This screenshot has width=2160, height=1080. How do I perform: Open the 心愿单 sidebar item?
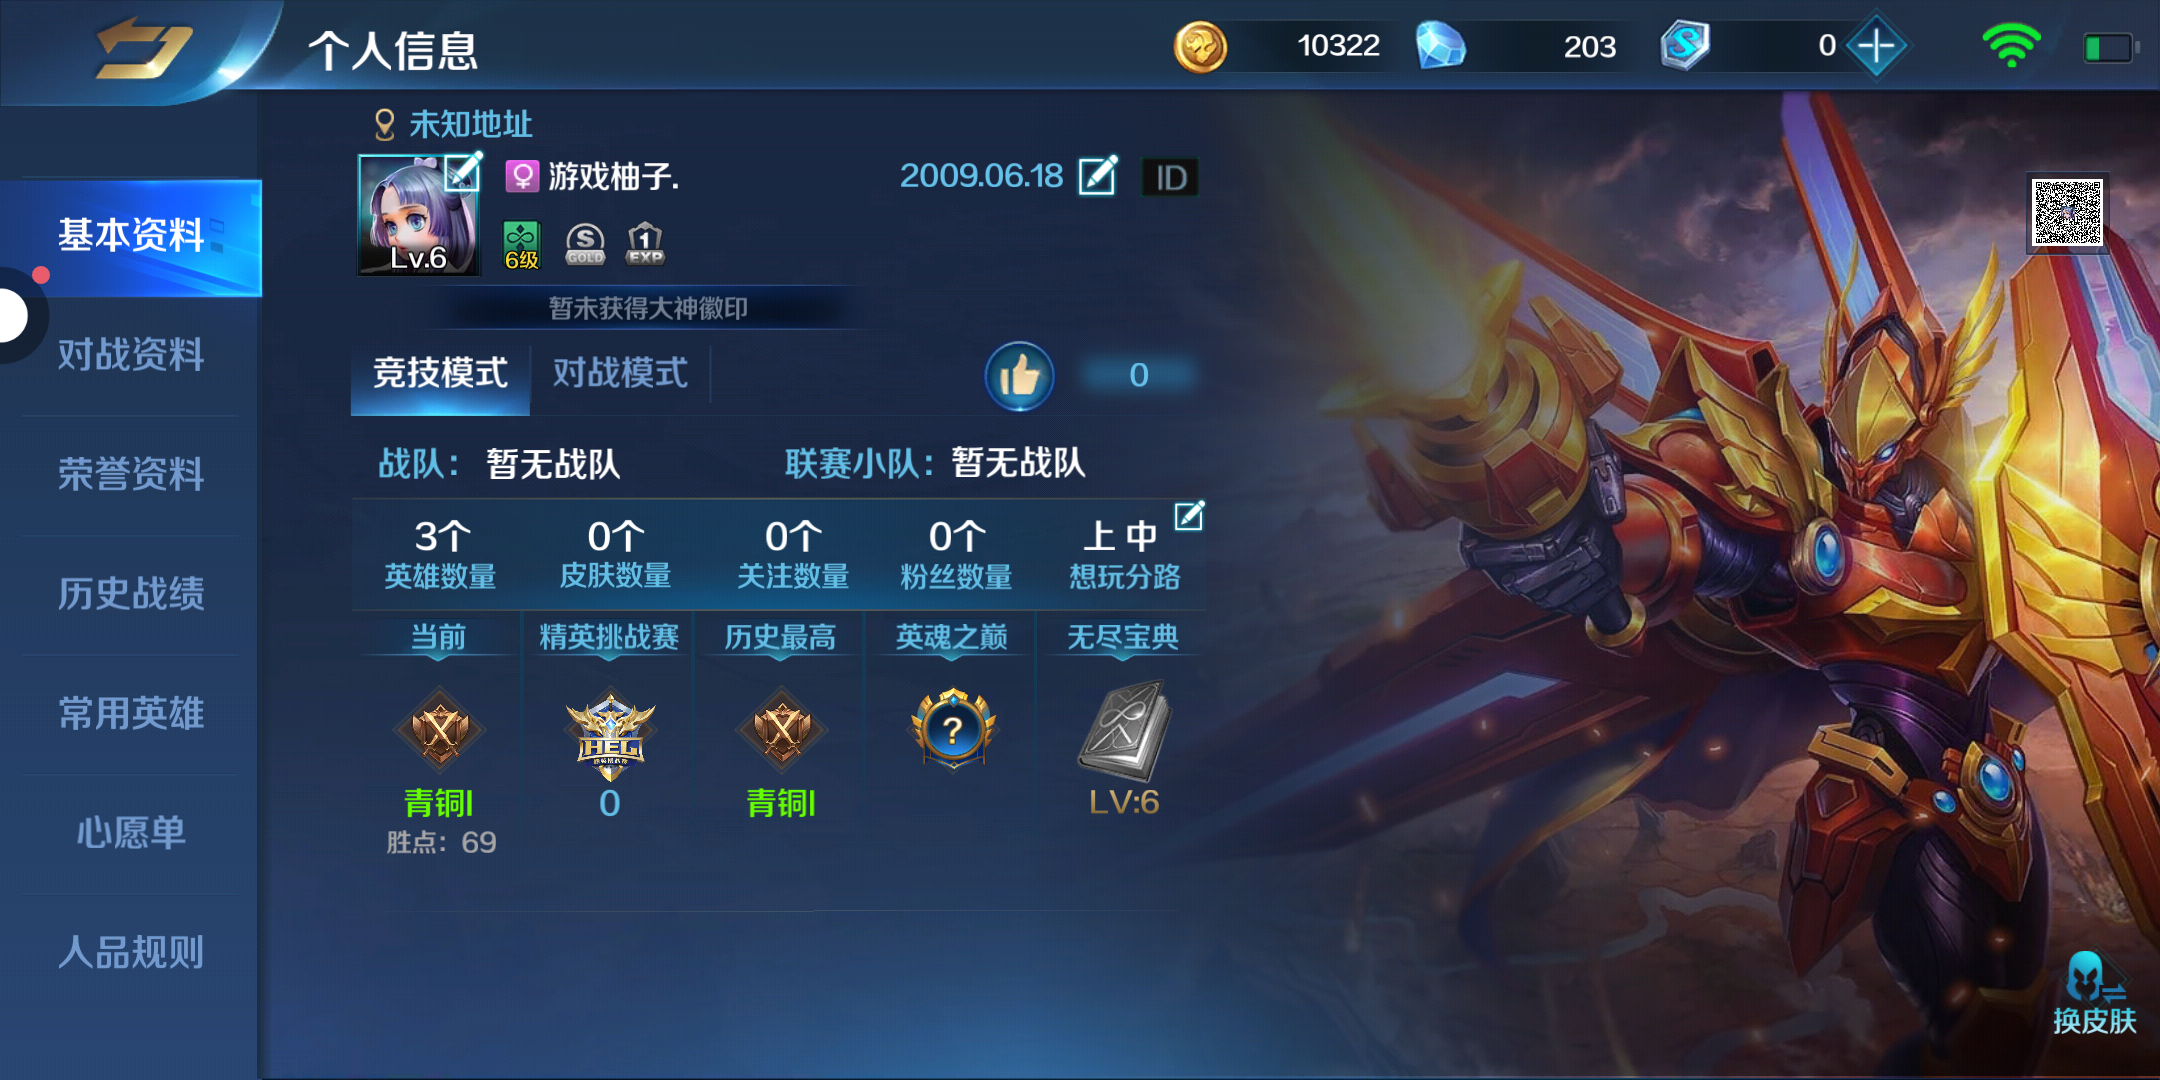point(131,832)
